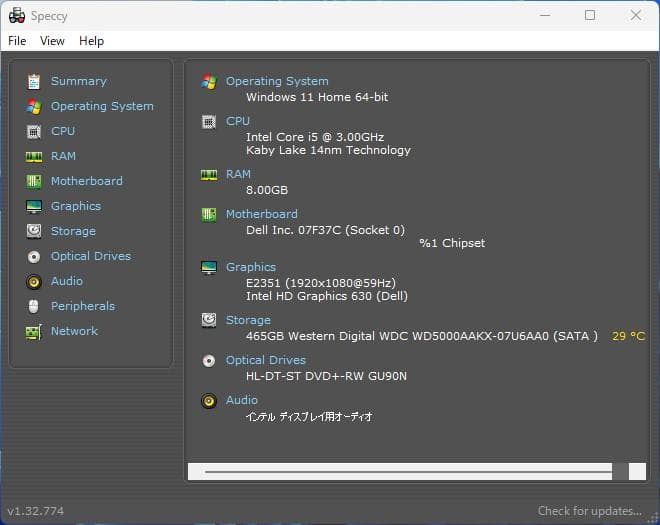Click E2351 monitor resolution text

click(x=321, y=282)
